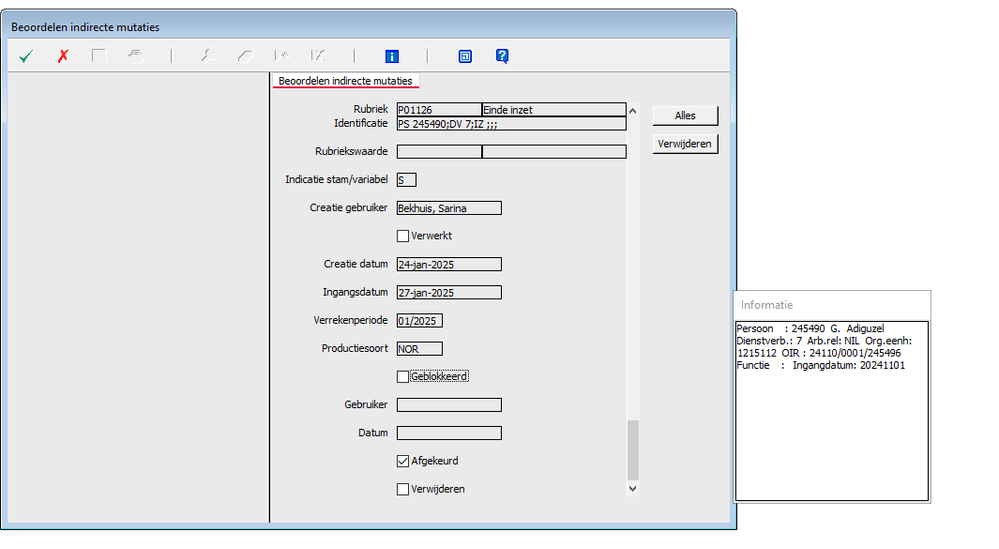Screen dimensions: 999x549
Task: Select the Verrekenperiode field
Action: 419,320
